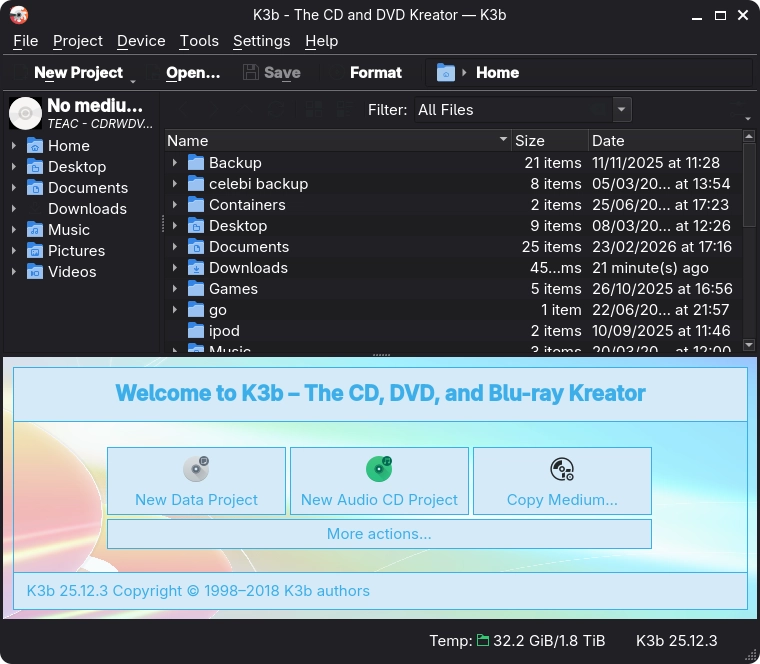This screenshot has width=760, height=664.
Task: Click the K3b application icon in title bar
Action: 19,15
